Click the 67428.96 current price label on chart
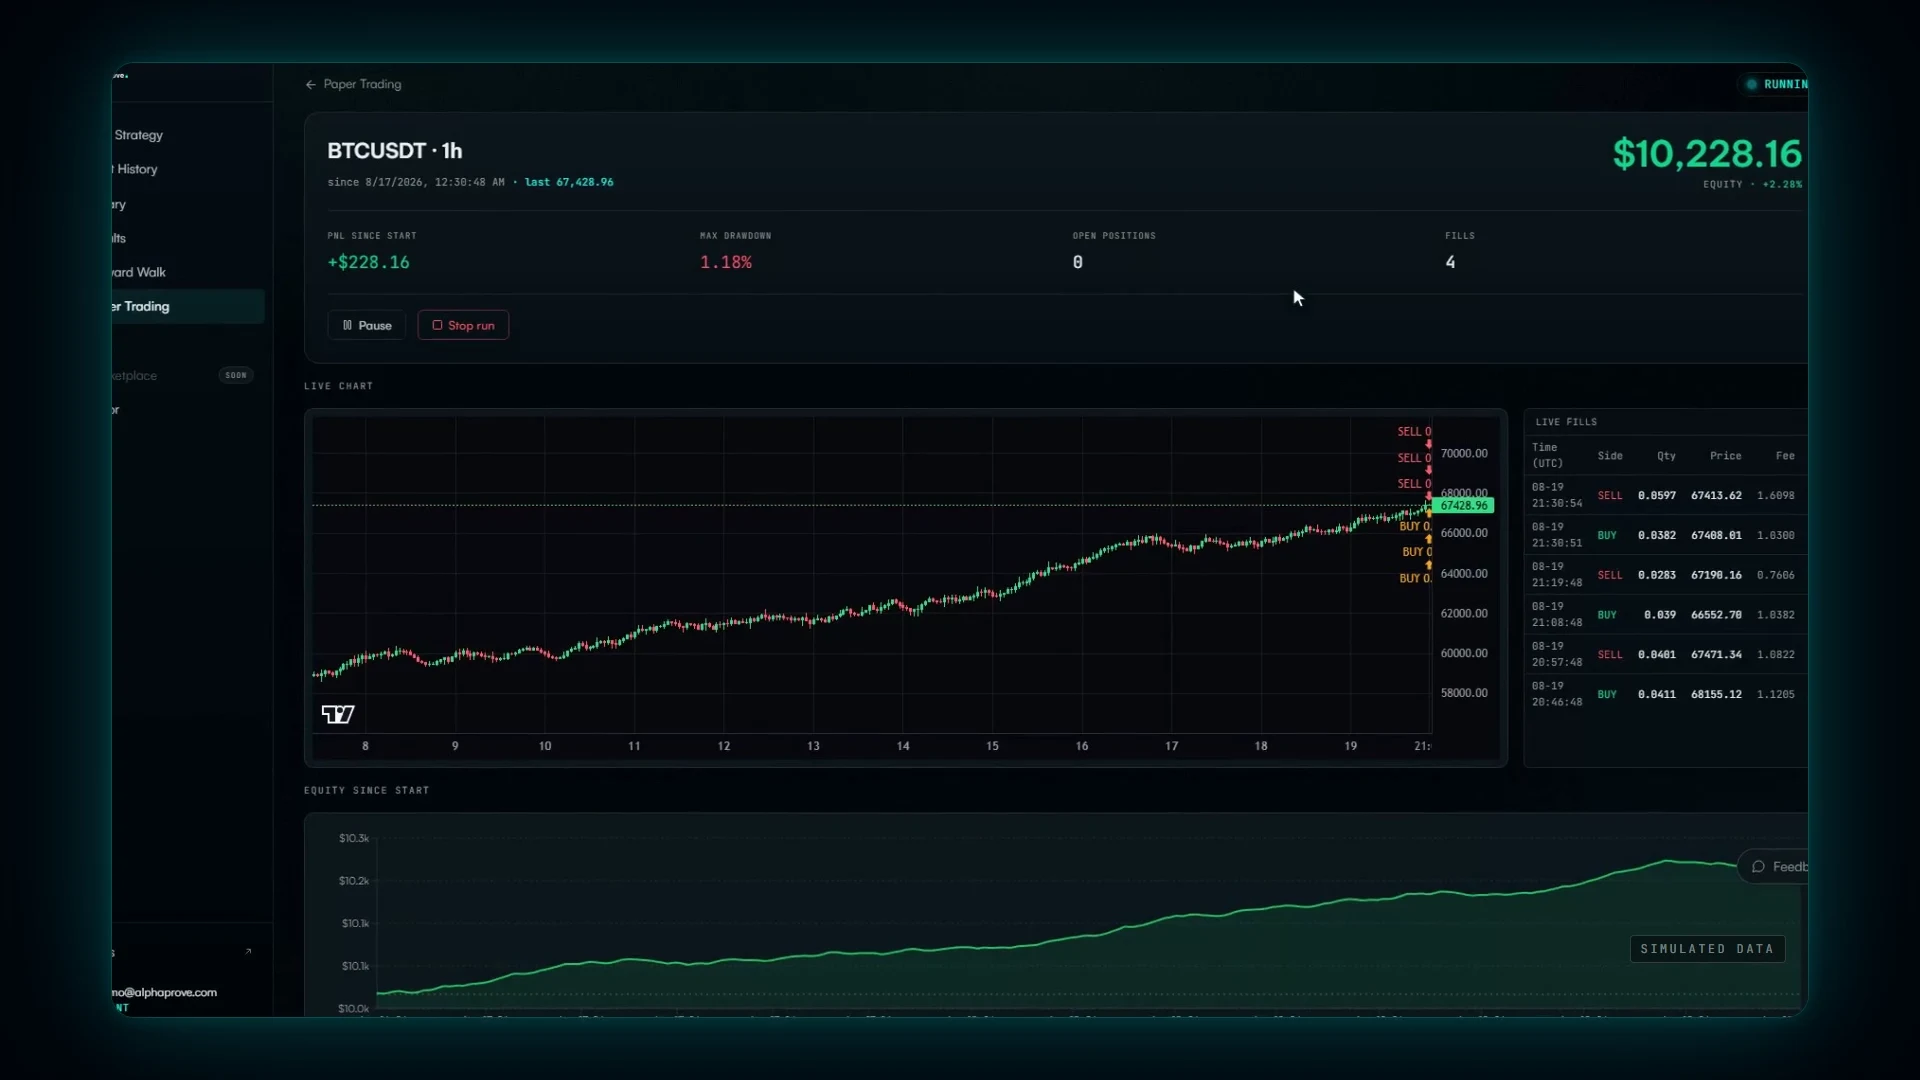This screenshot has height=1080, width=1920. [1464, 506]
